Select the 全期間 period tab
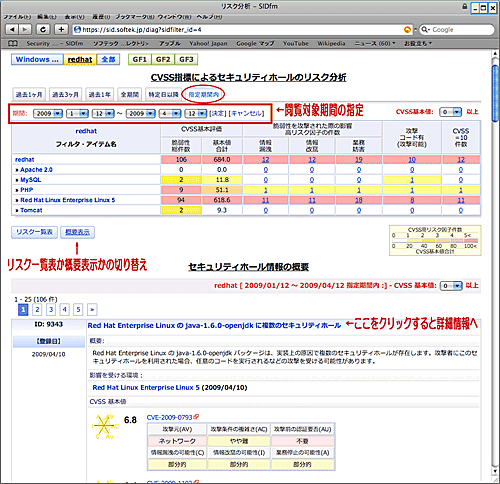500x484 pixels. point(130,95)
